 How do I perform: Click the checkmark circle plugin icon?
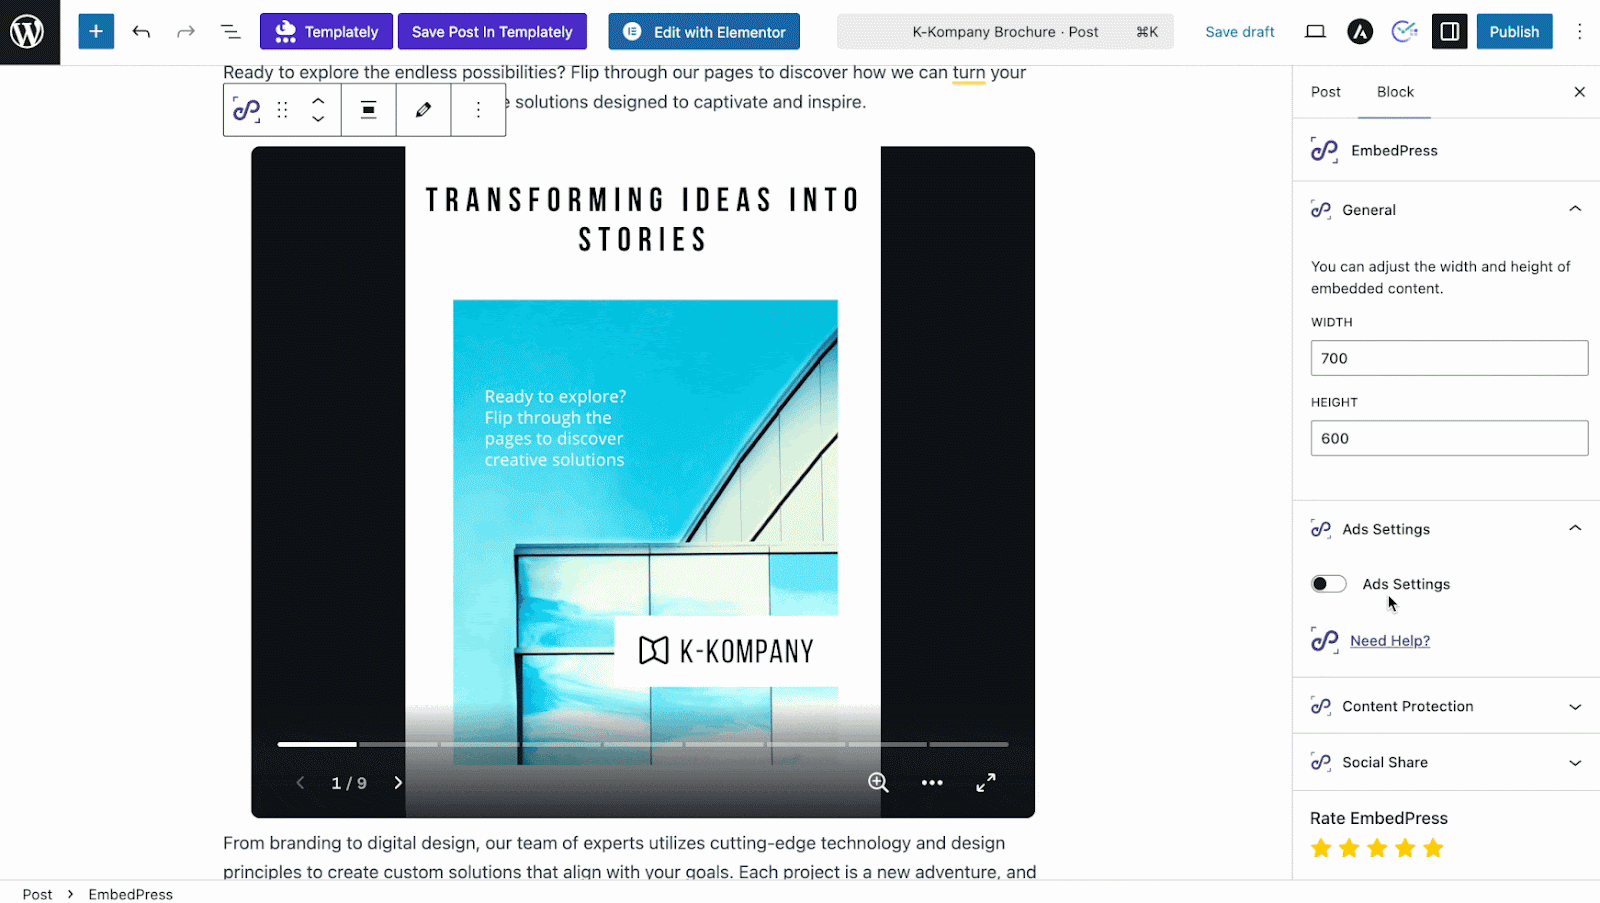click(x=1404, y=32)
